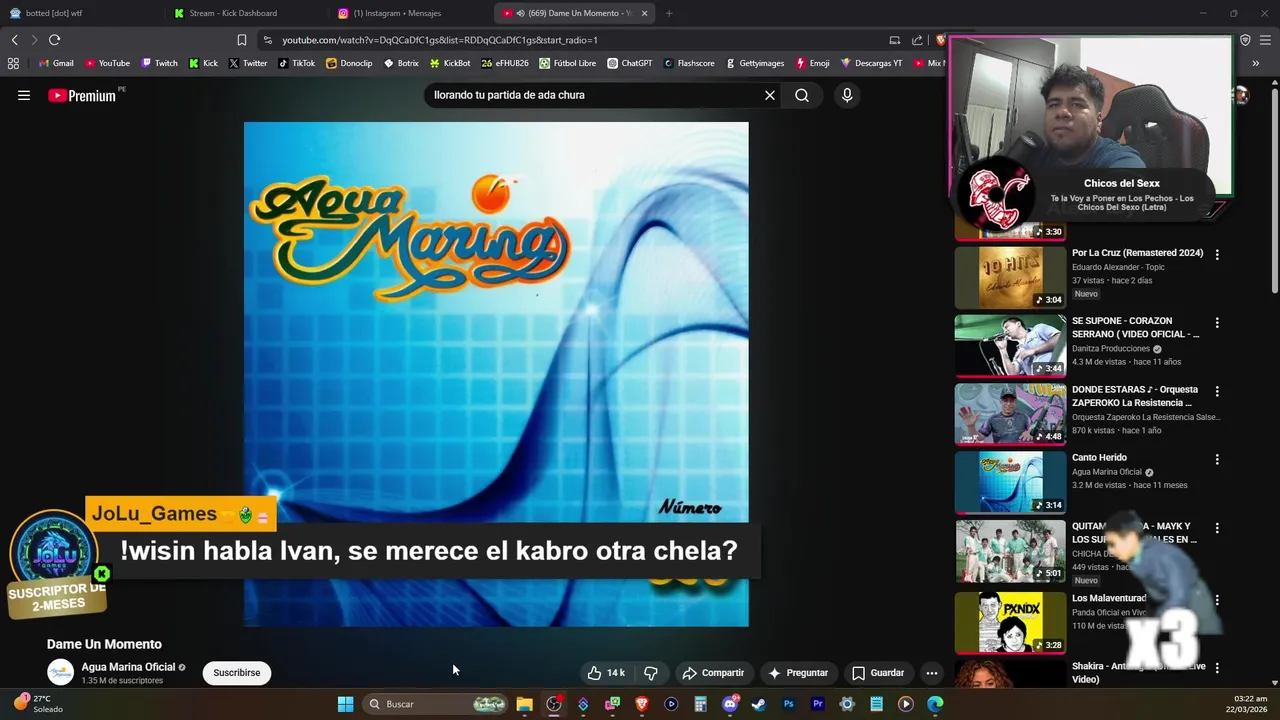
Task: Open options for Por La Cruz video
Action: (x=1217, y=255)
